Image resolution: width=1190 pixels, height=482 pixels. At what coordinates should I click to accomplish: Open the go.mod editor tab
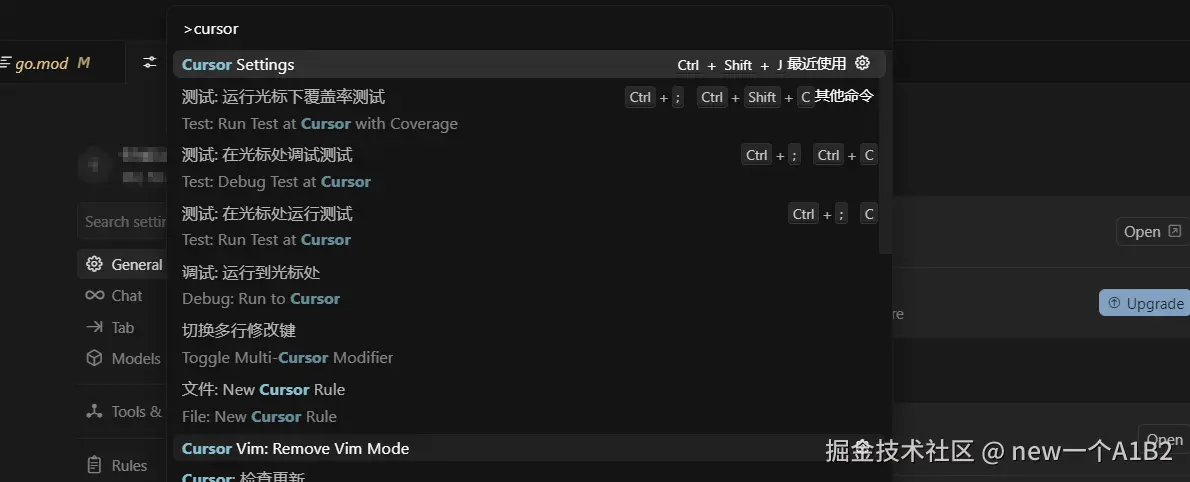click(x=45, y=63)
